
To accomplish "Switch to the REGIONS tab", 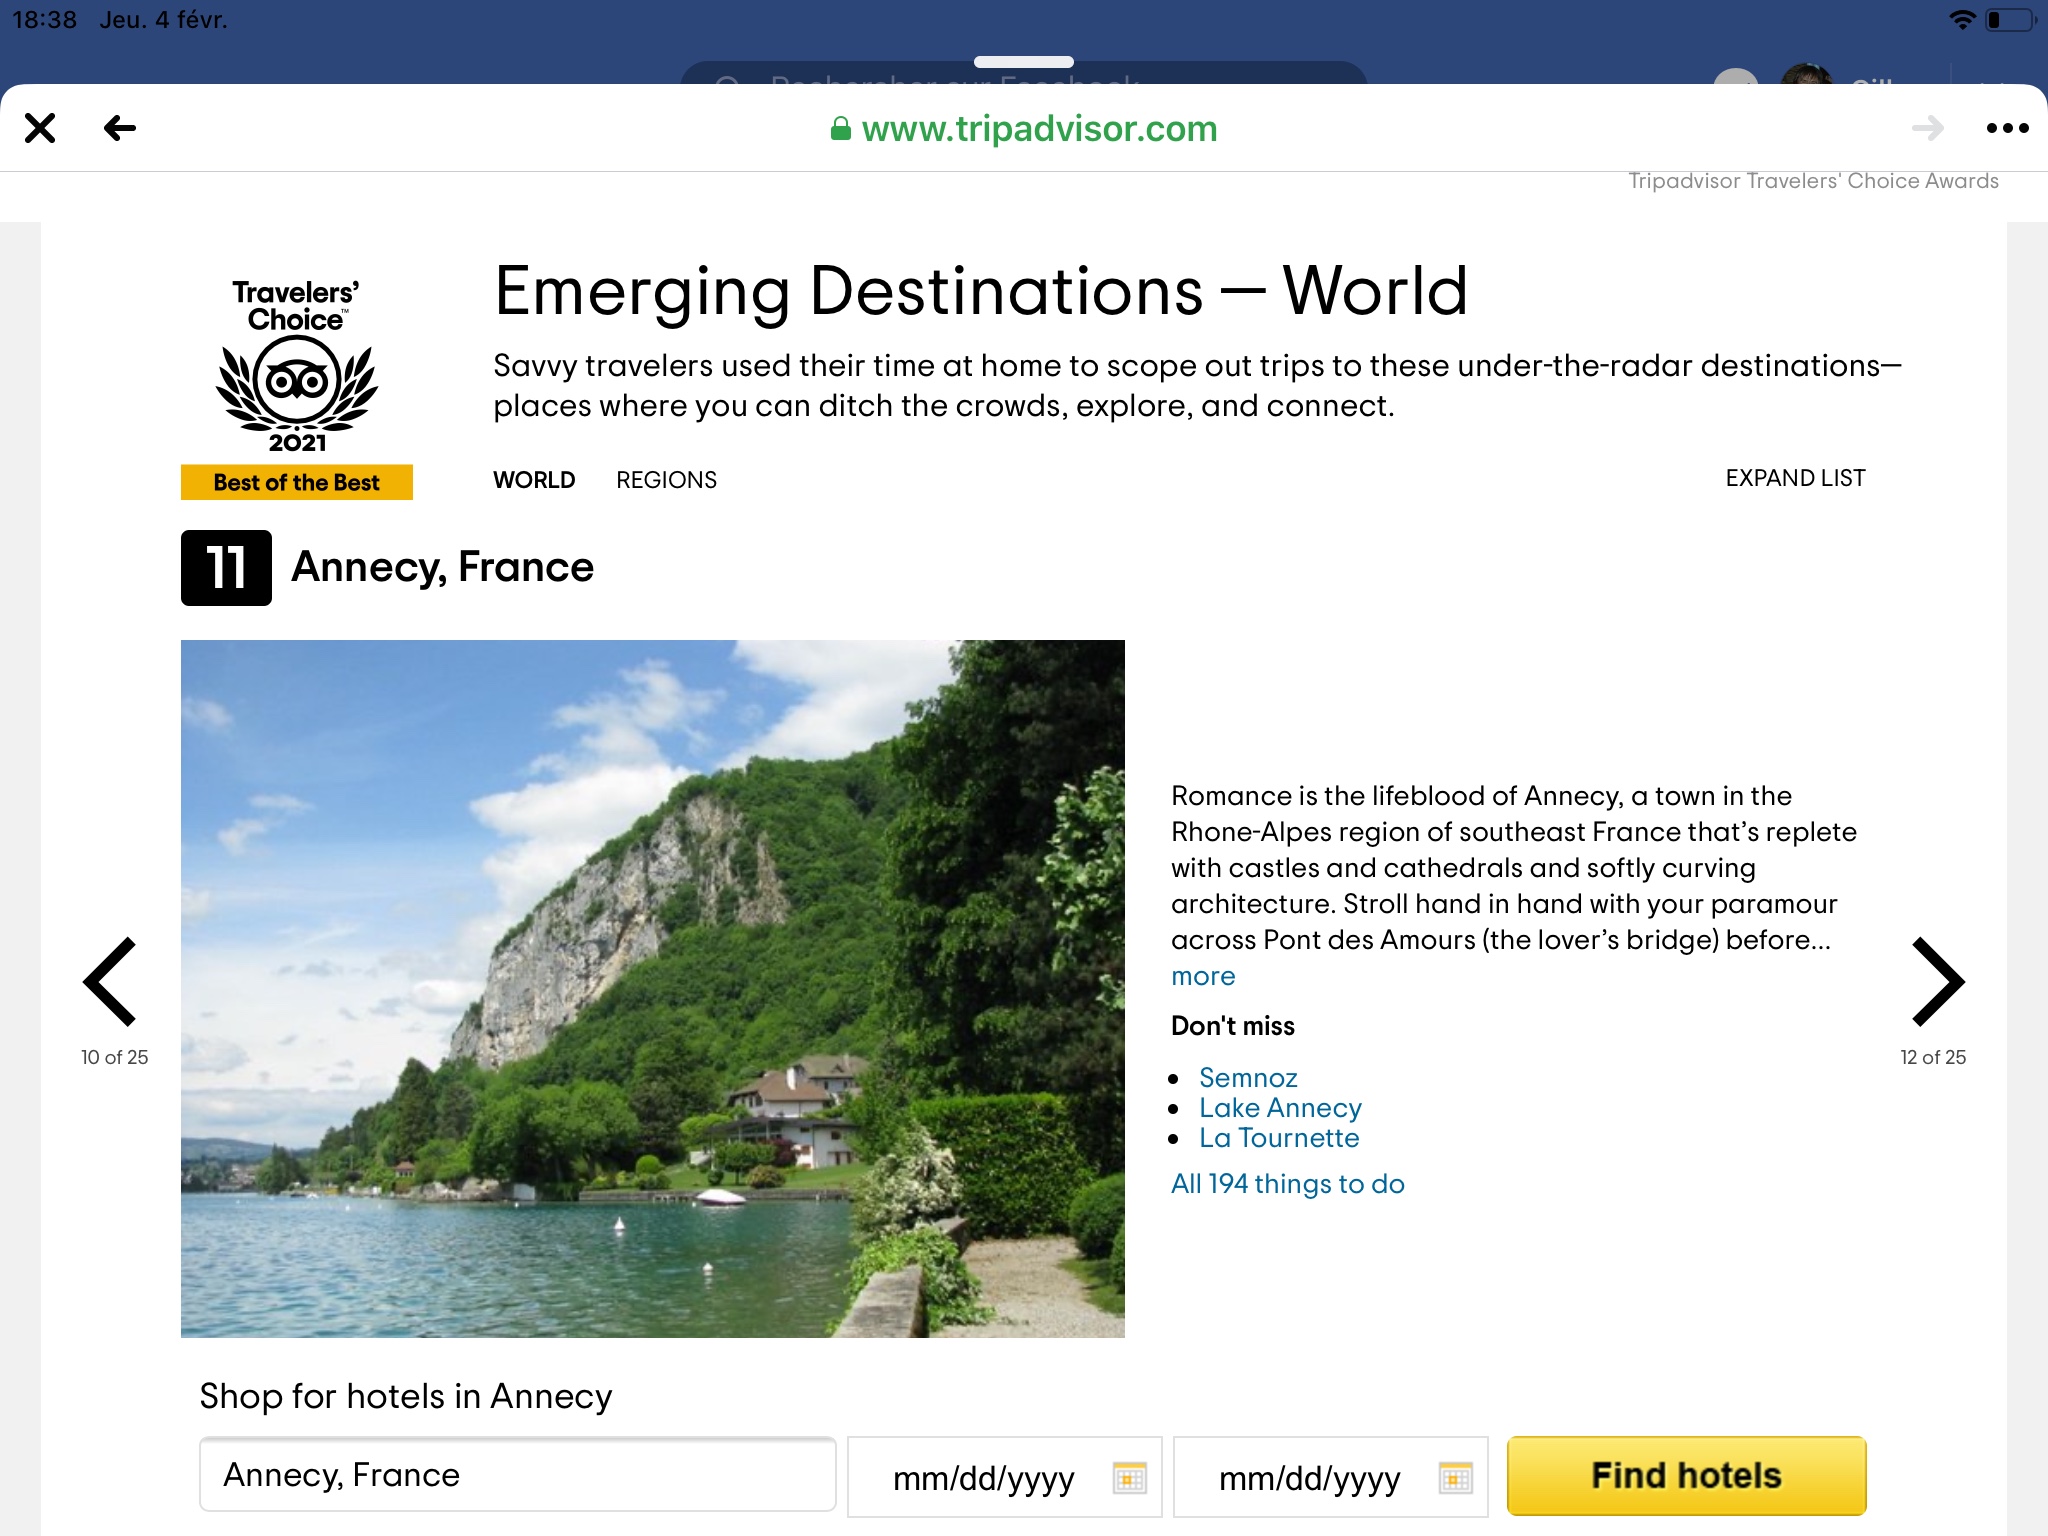I will [666, 480].
